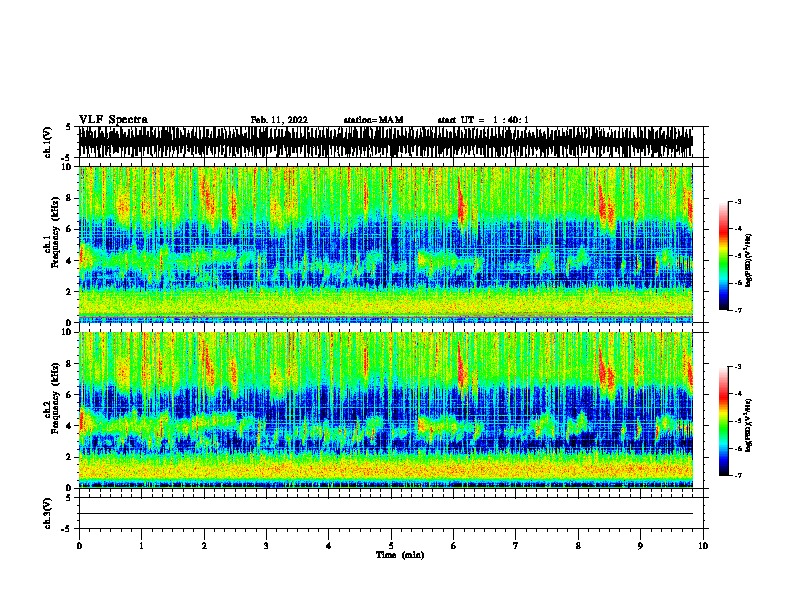Image resolution: width=792 pixels, height=612 pixels.
Task: Click the ch.2 spectrogram panel
Action: tap(385, 410)
